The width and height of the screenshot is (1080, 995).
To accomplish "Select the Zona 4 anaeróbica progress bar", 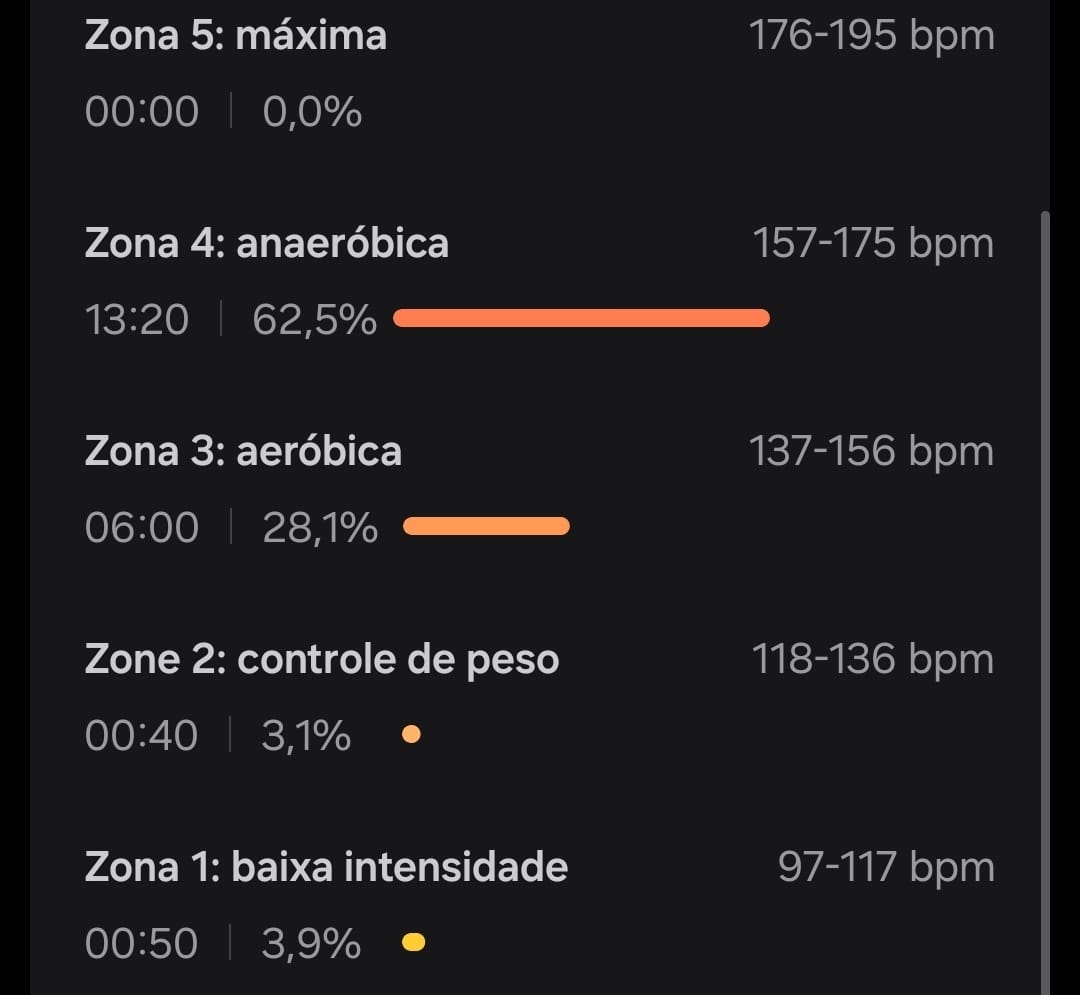I will [581, 318].
